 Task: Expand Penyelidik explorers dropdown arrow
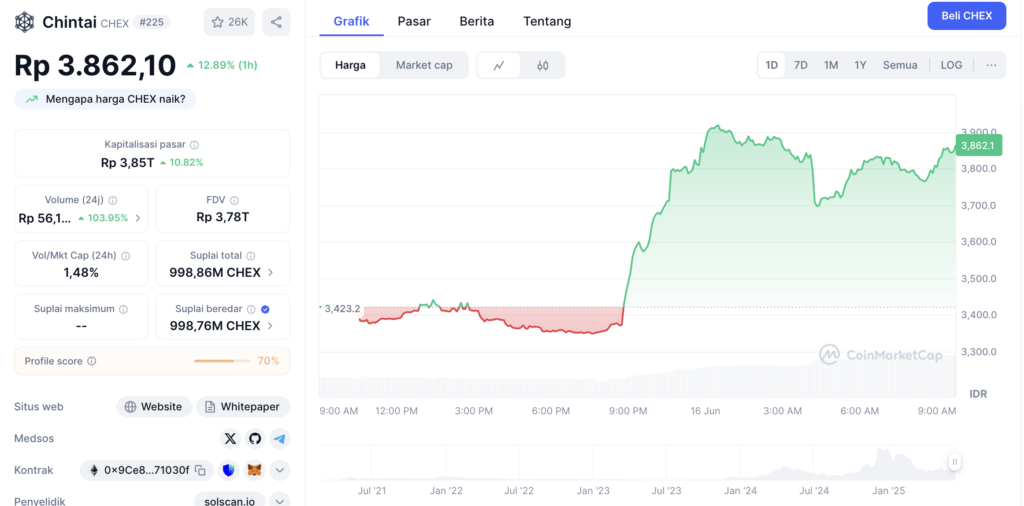pos(280,501)
